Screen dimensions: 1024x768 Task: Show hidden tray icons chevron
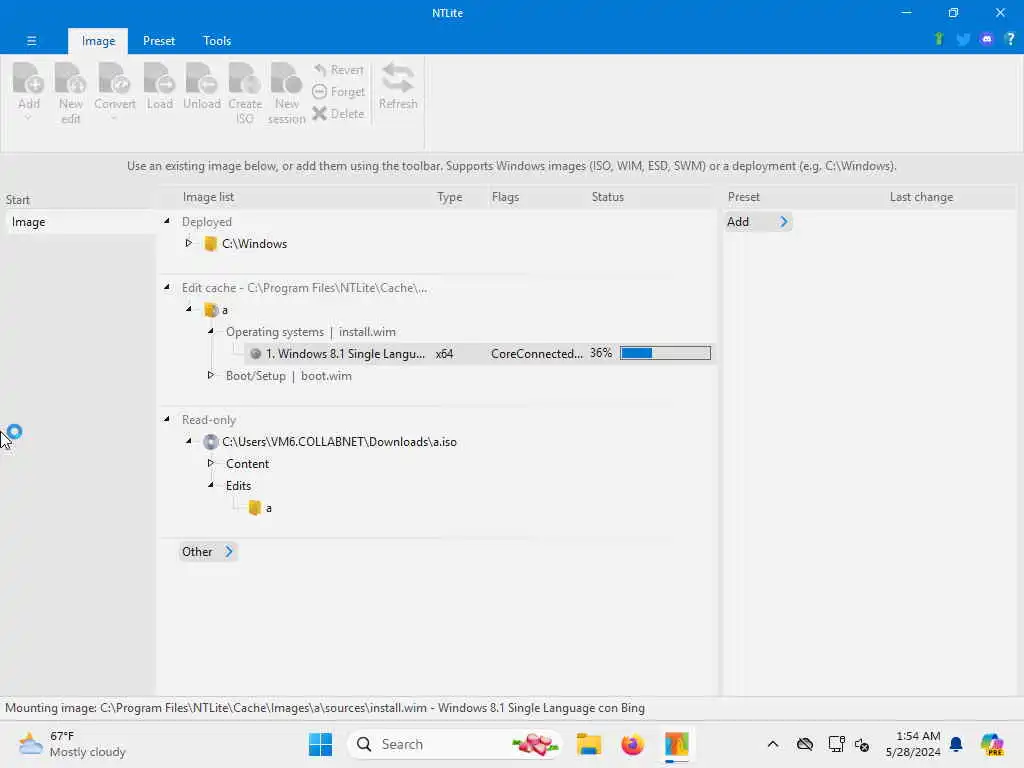[x=773, y=744]
